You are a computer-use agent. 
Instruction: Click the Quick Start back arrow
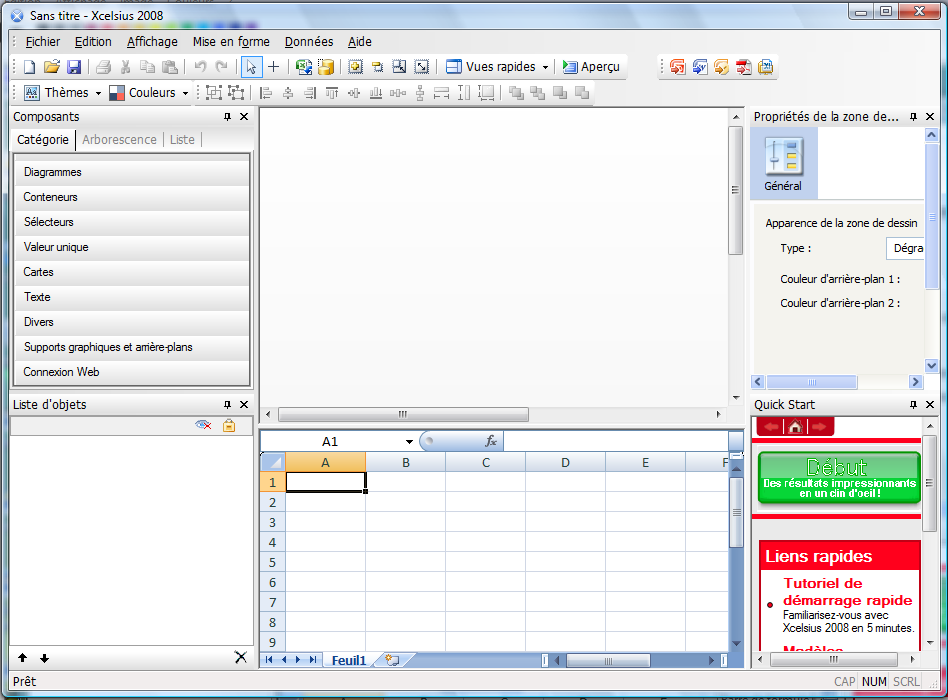tap(771, 427)
